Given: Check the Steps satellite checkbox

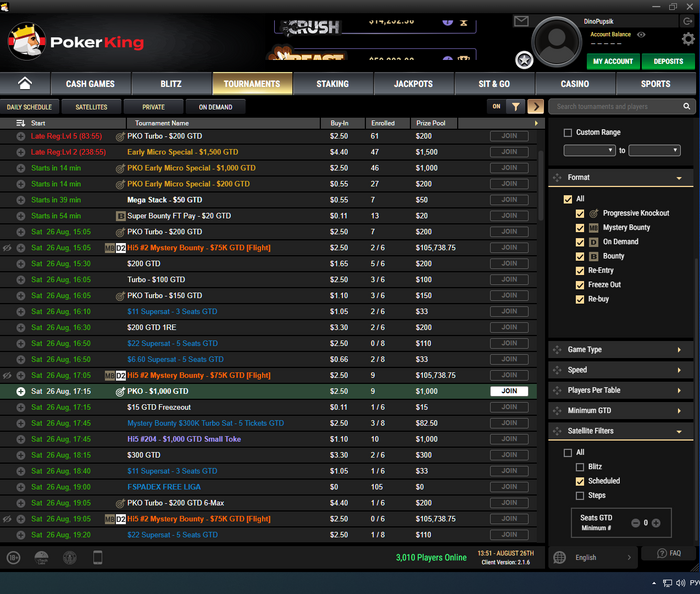Looking at the screenshot, I should coord(580,495).
